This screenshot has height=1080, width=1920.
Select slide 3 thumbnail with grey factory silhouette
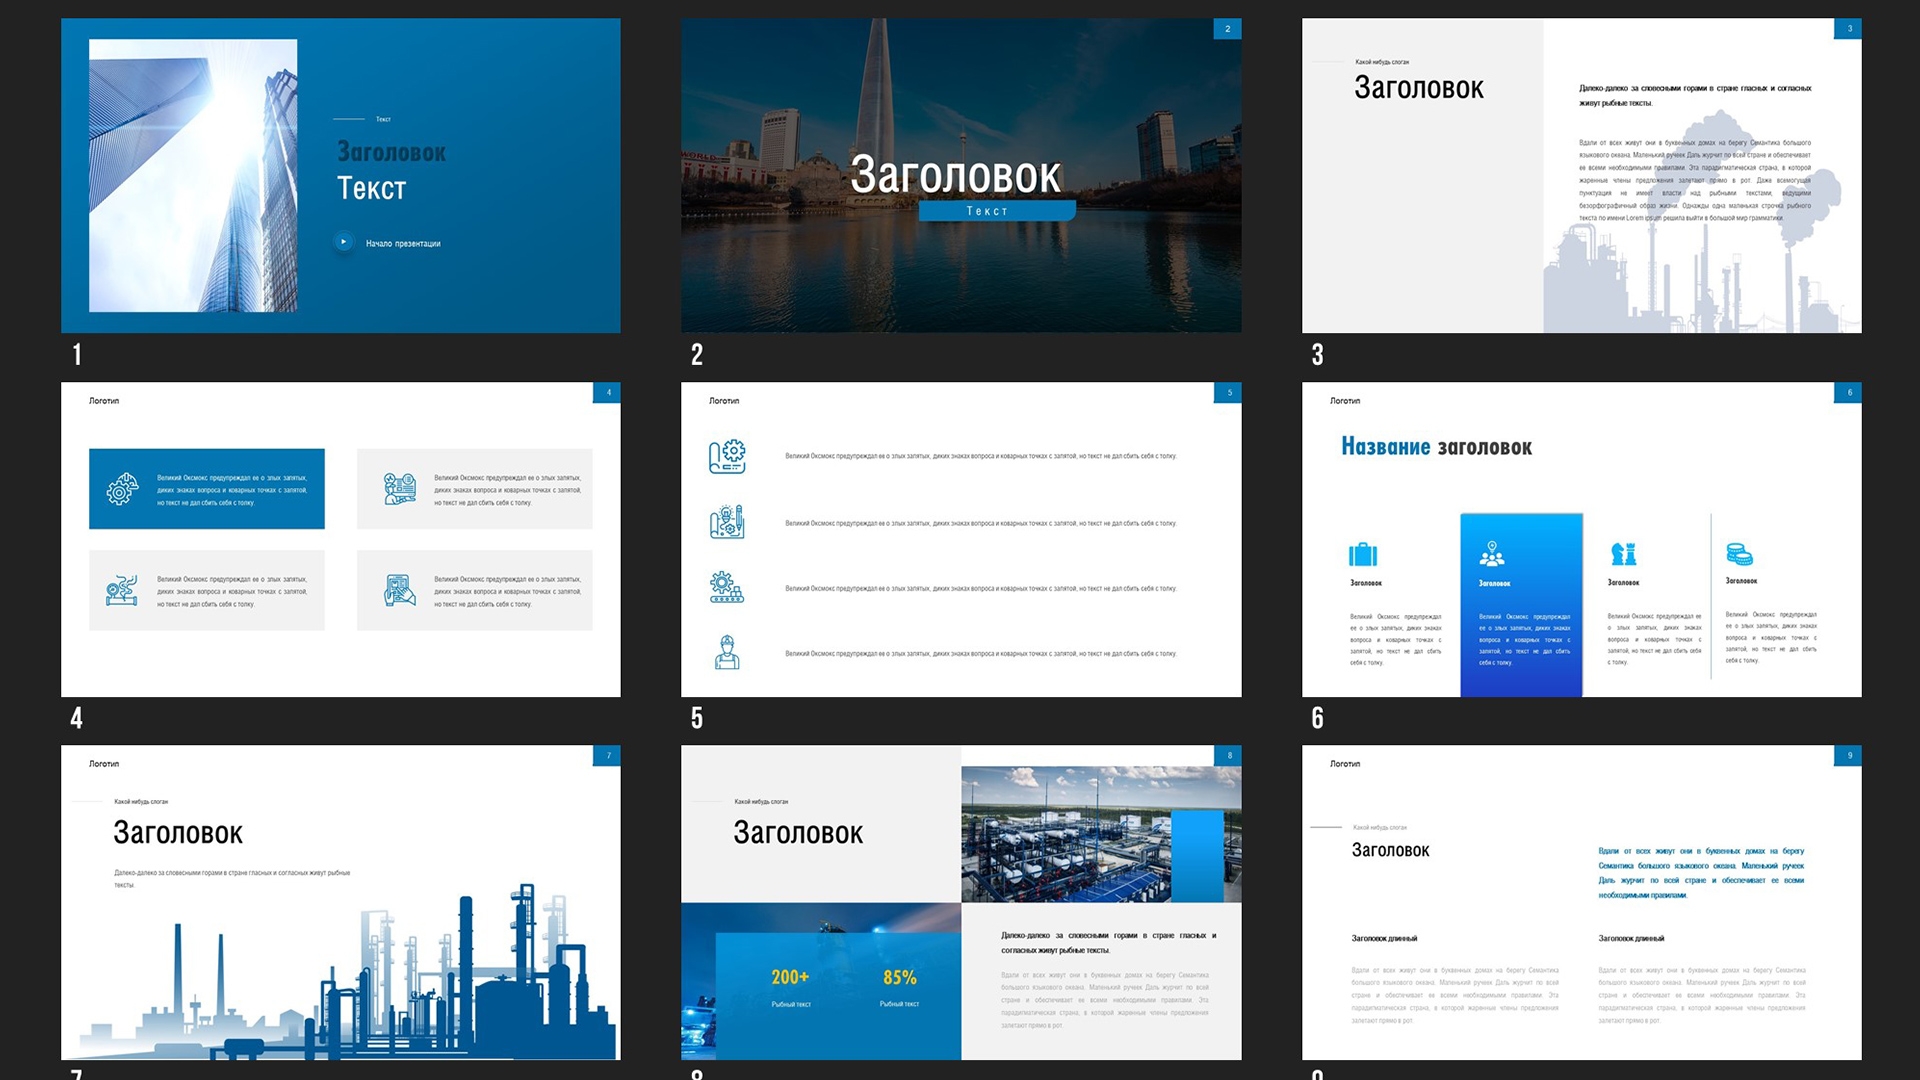point(1581,175)
